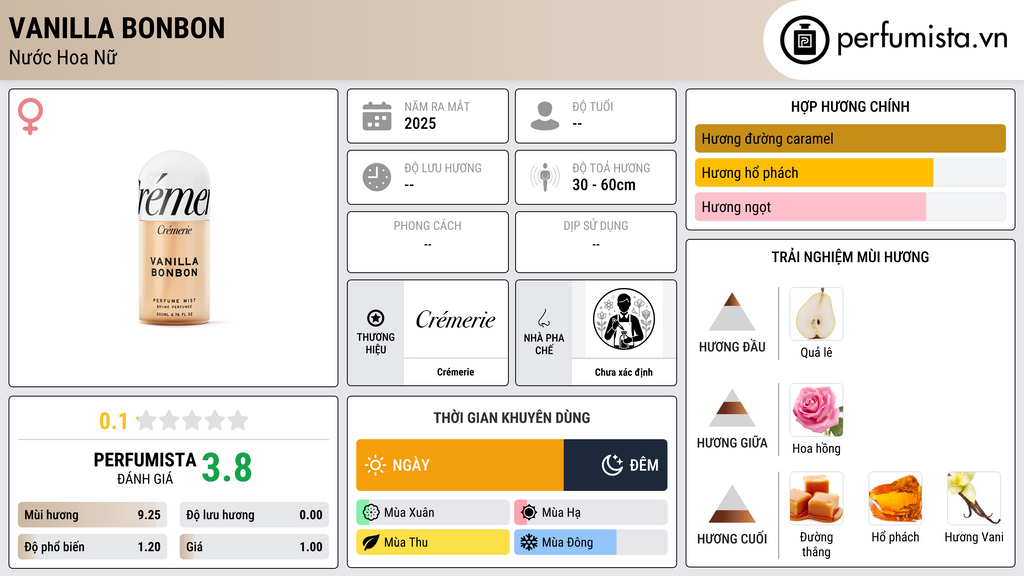
Task: Click the flower icon next to Mùa Xuân
Action: coord(371,512)
